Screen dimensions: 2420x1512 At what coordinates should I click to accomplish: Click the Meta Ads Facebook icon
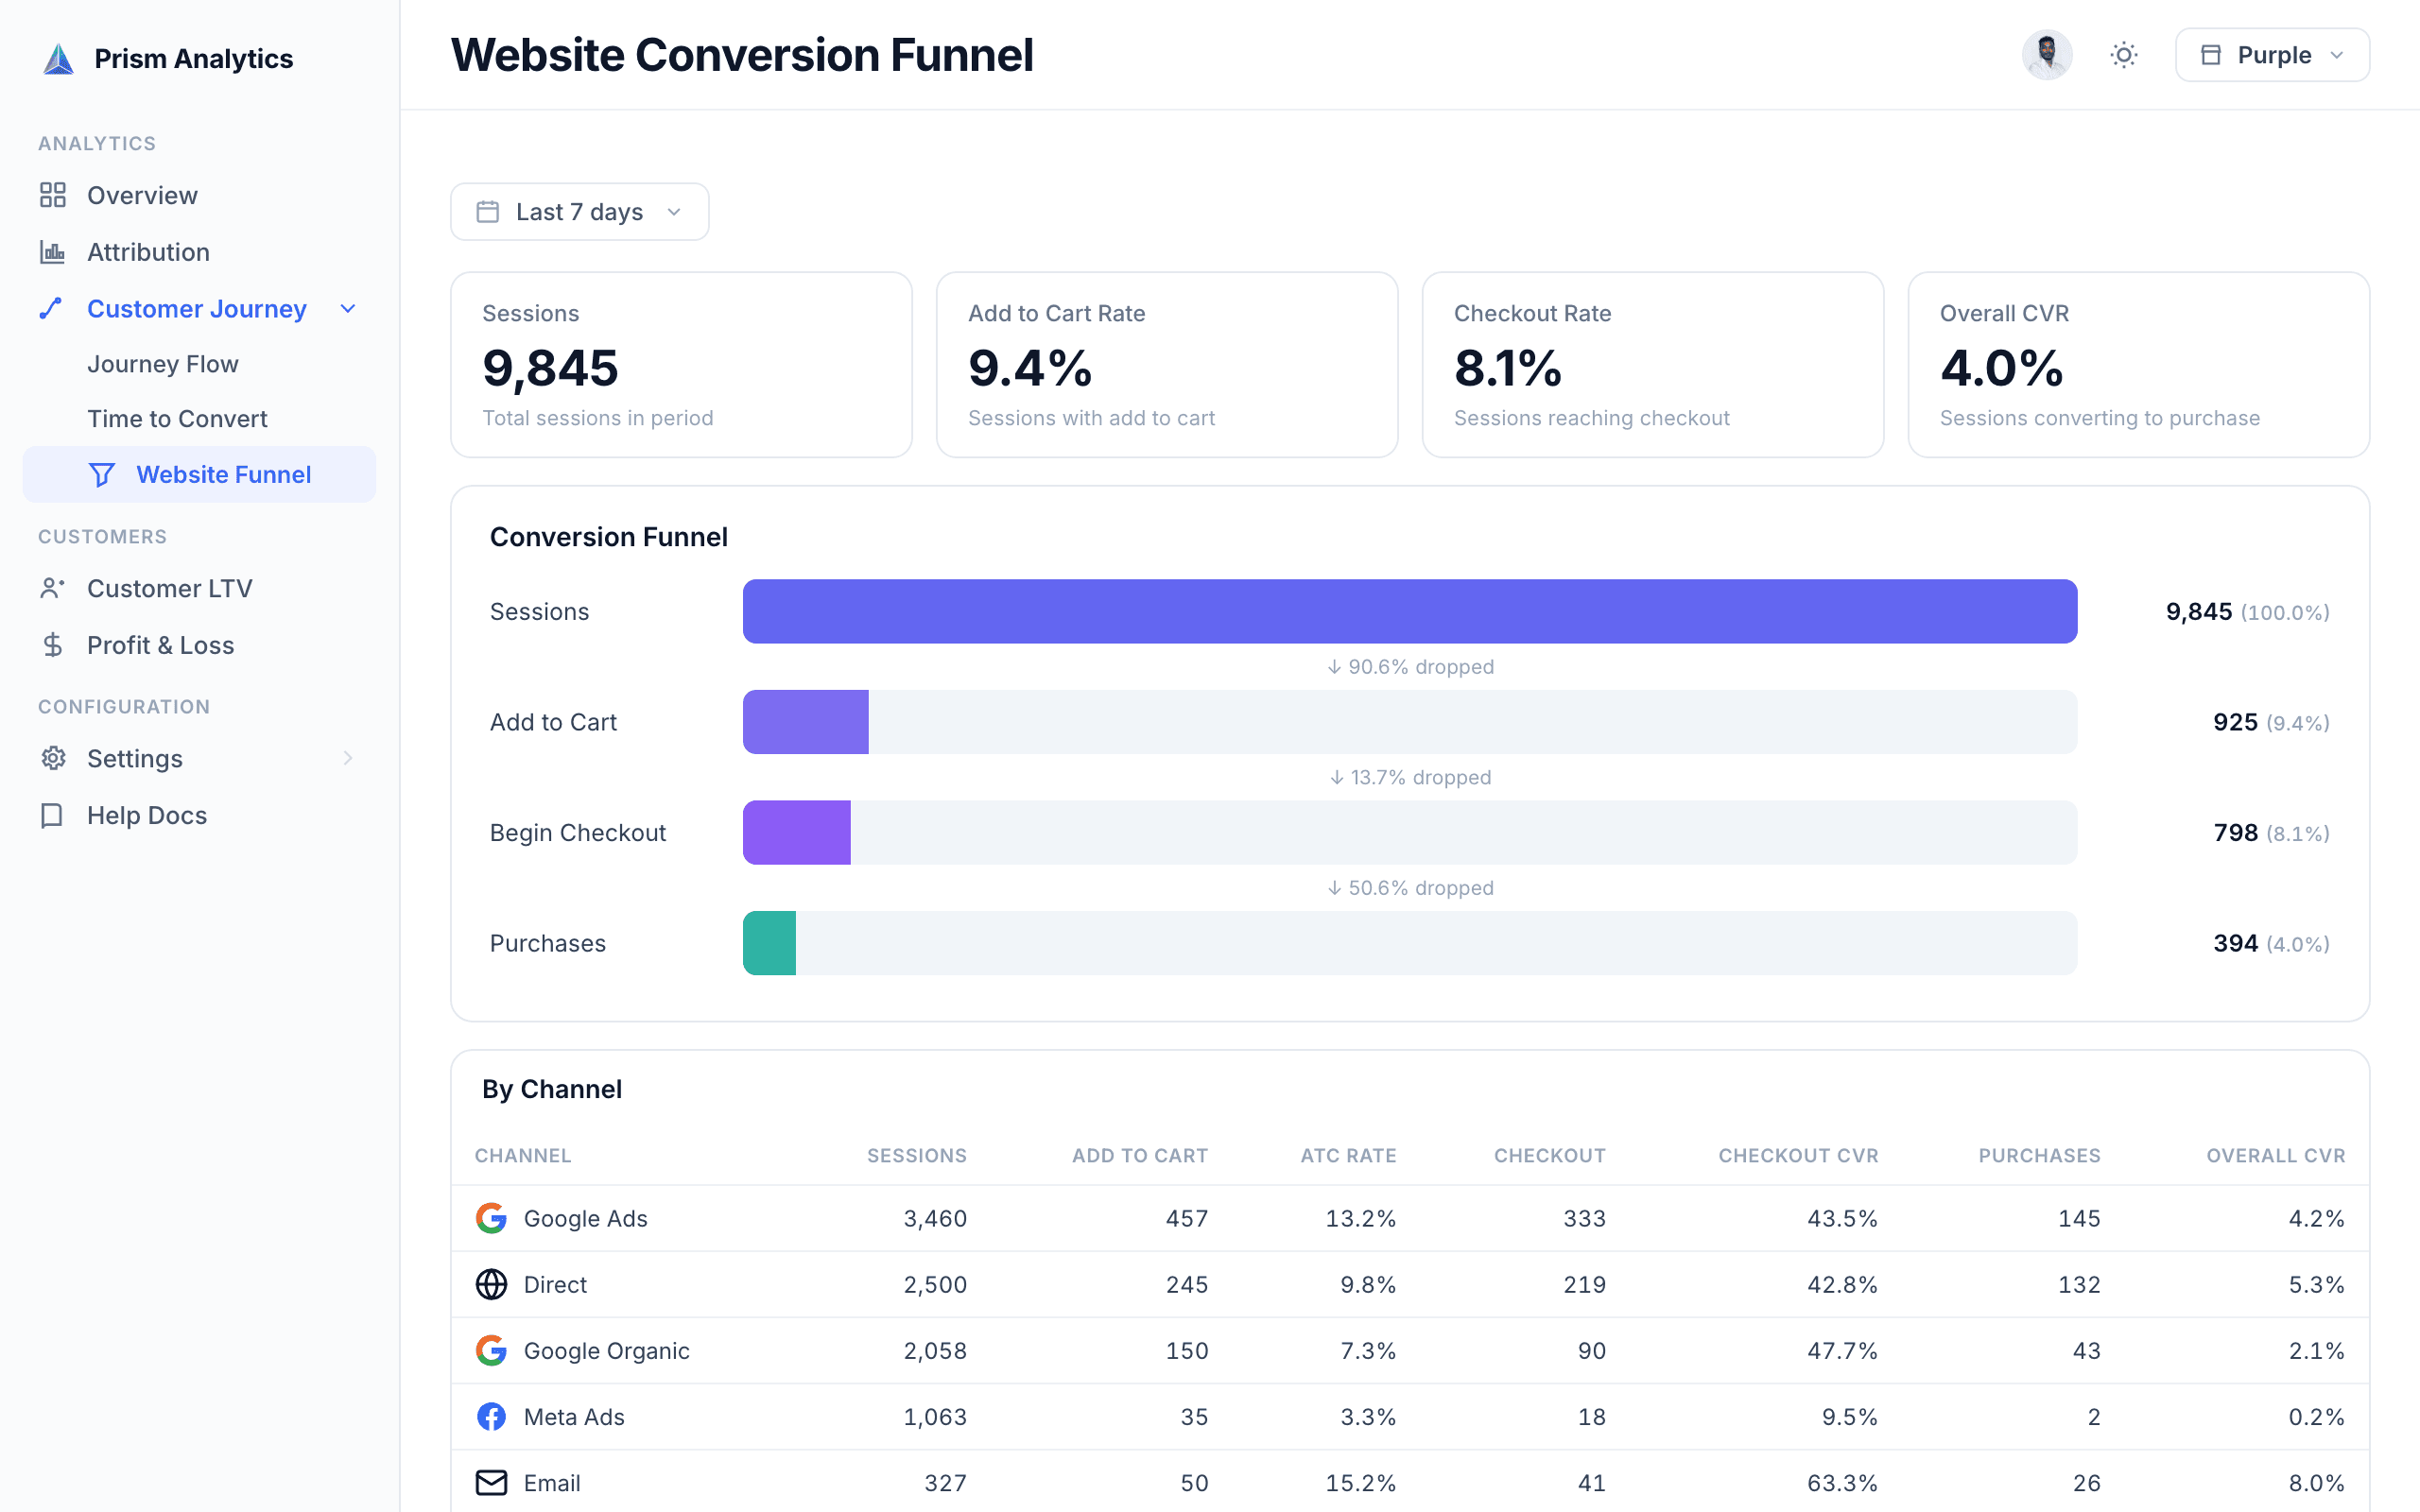(491, 1416)
